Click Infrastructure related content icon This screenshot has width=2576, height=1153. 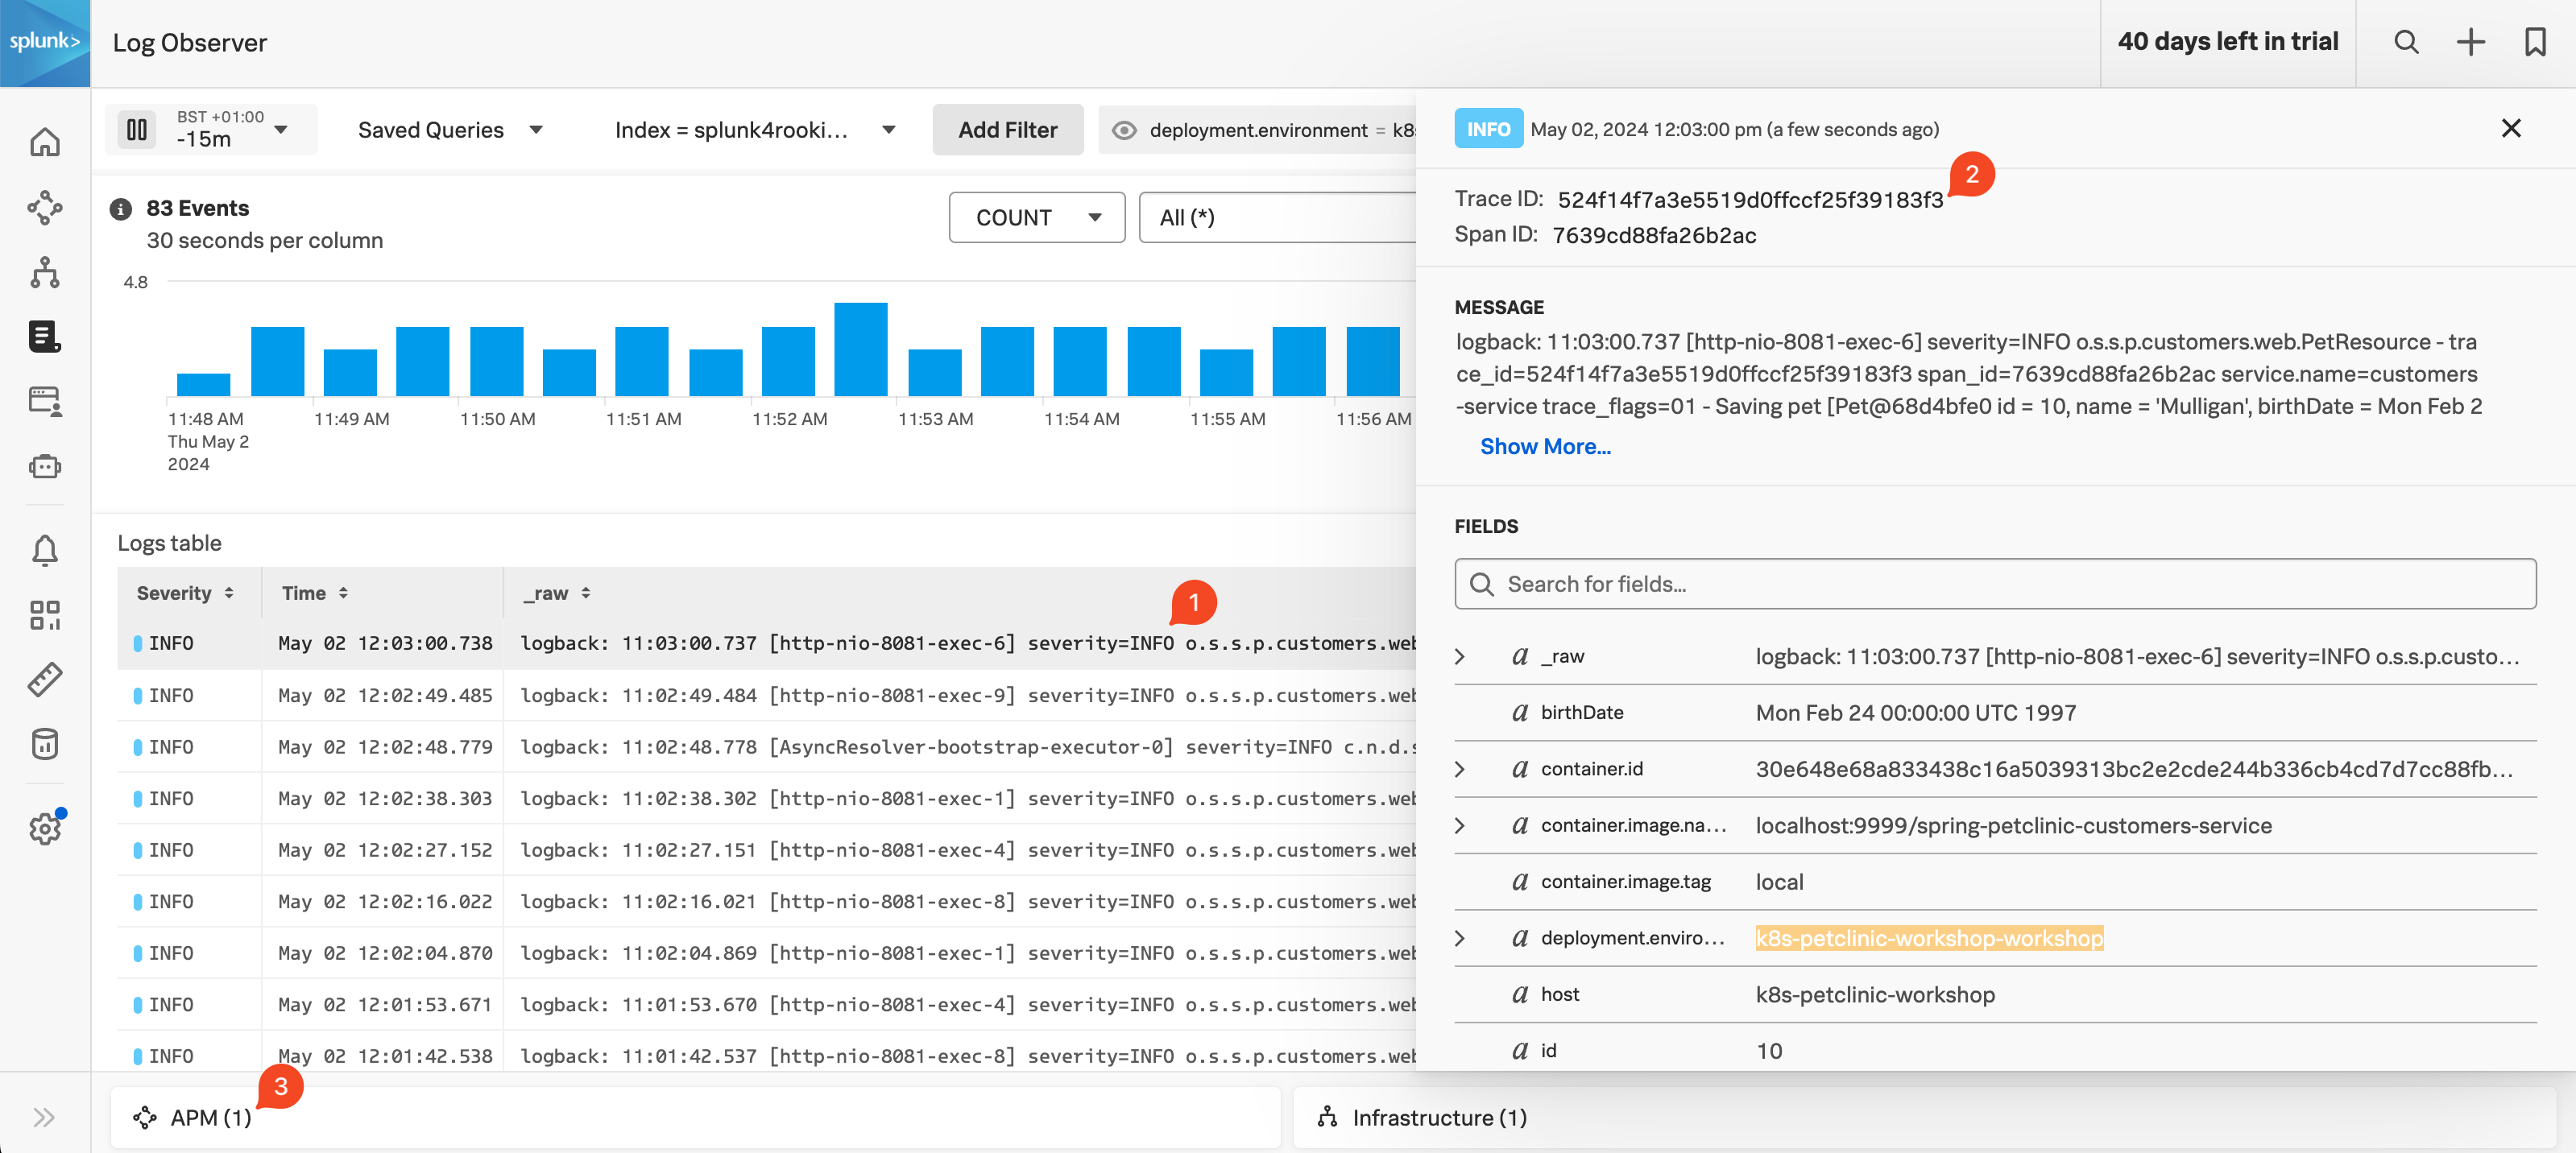pos(1327,1117)
